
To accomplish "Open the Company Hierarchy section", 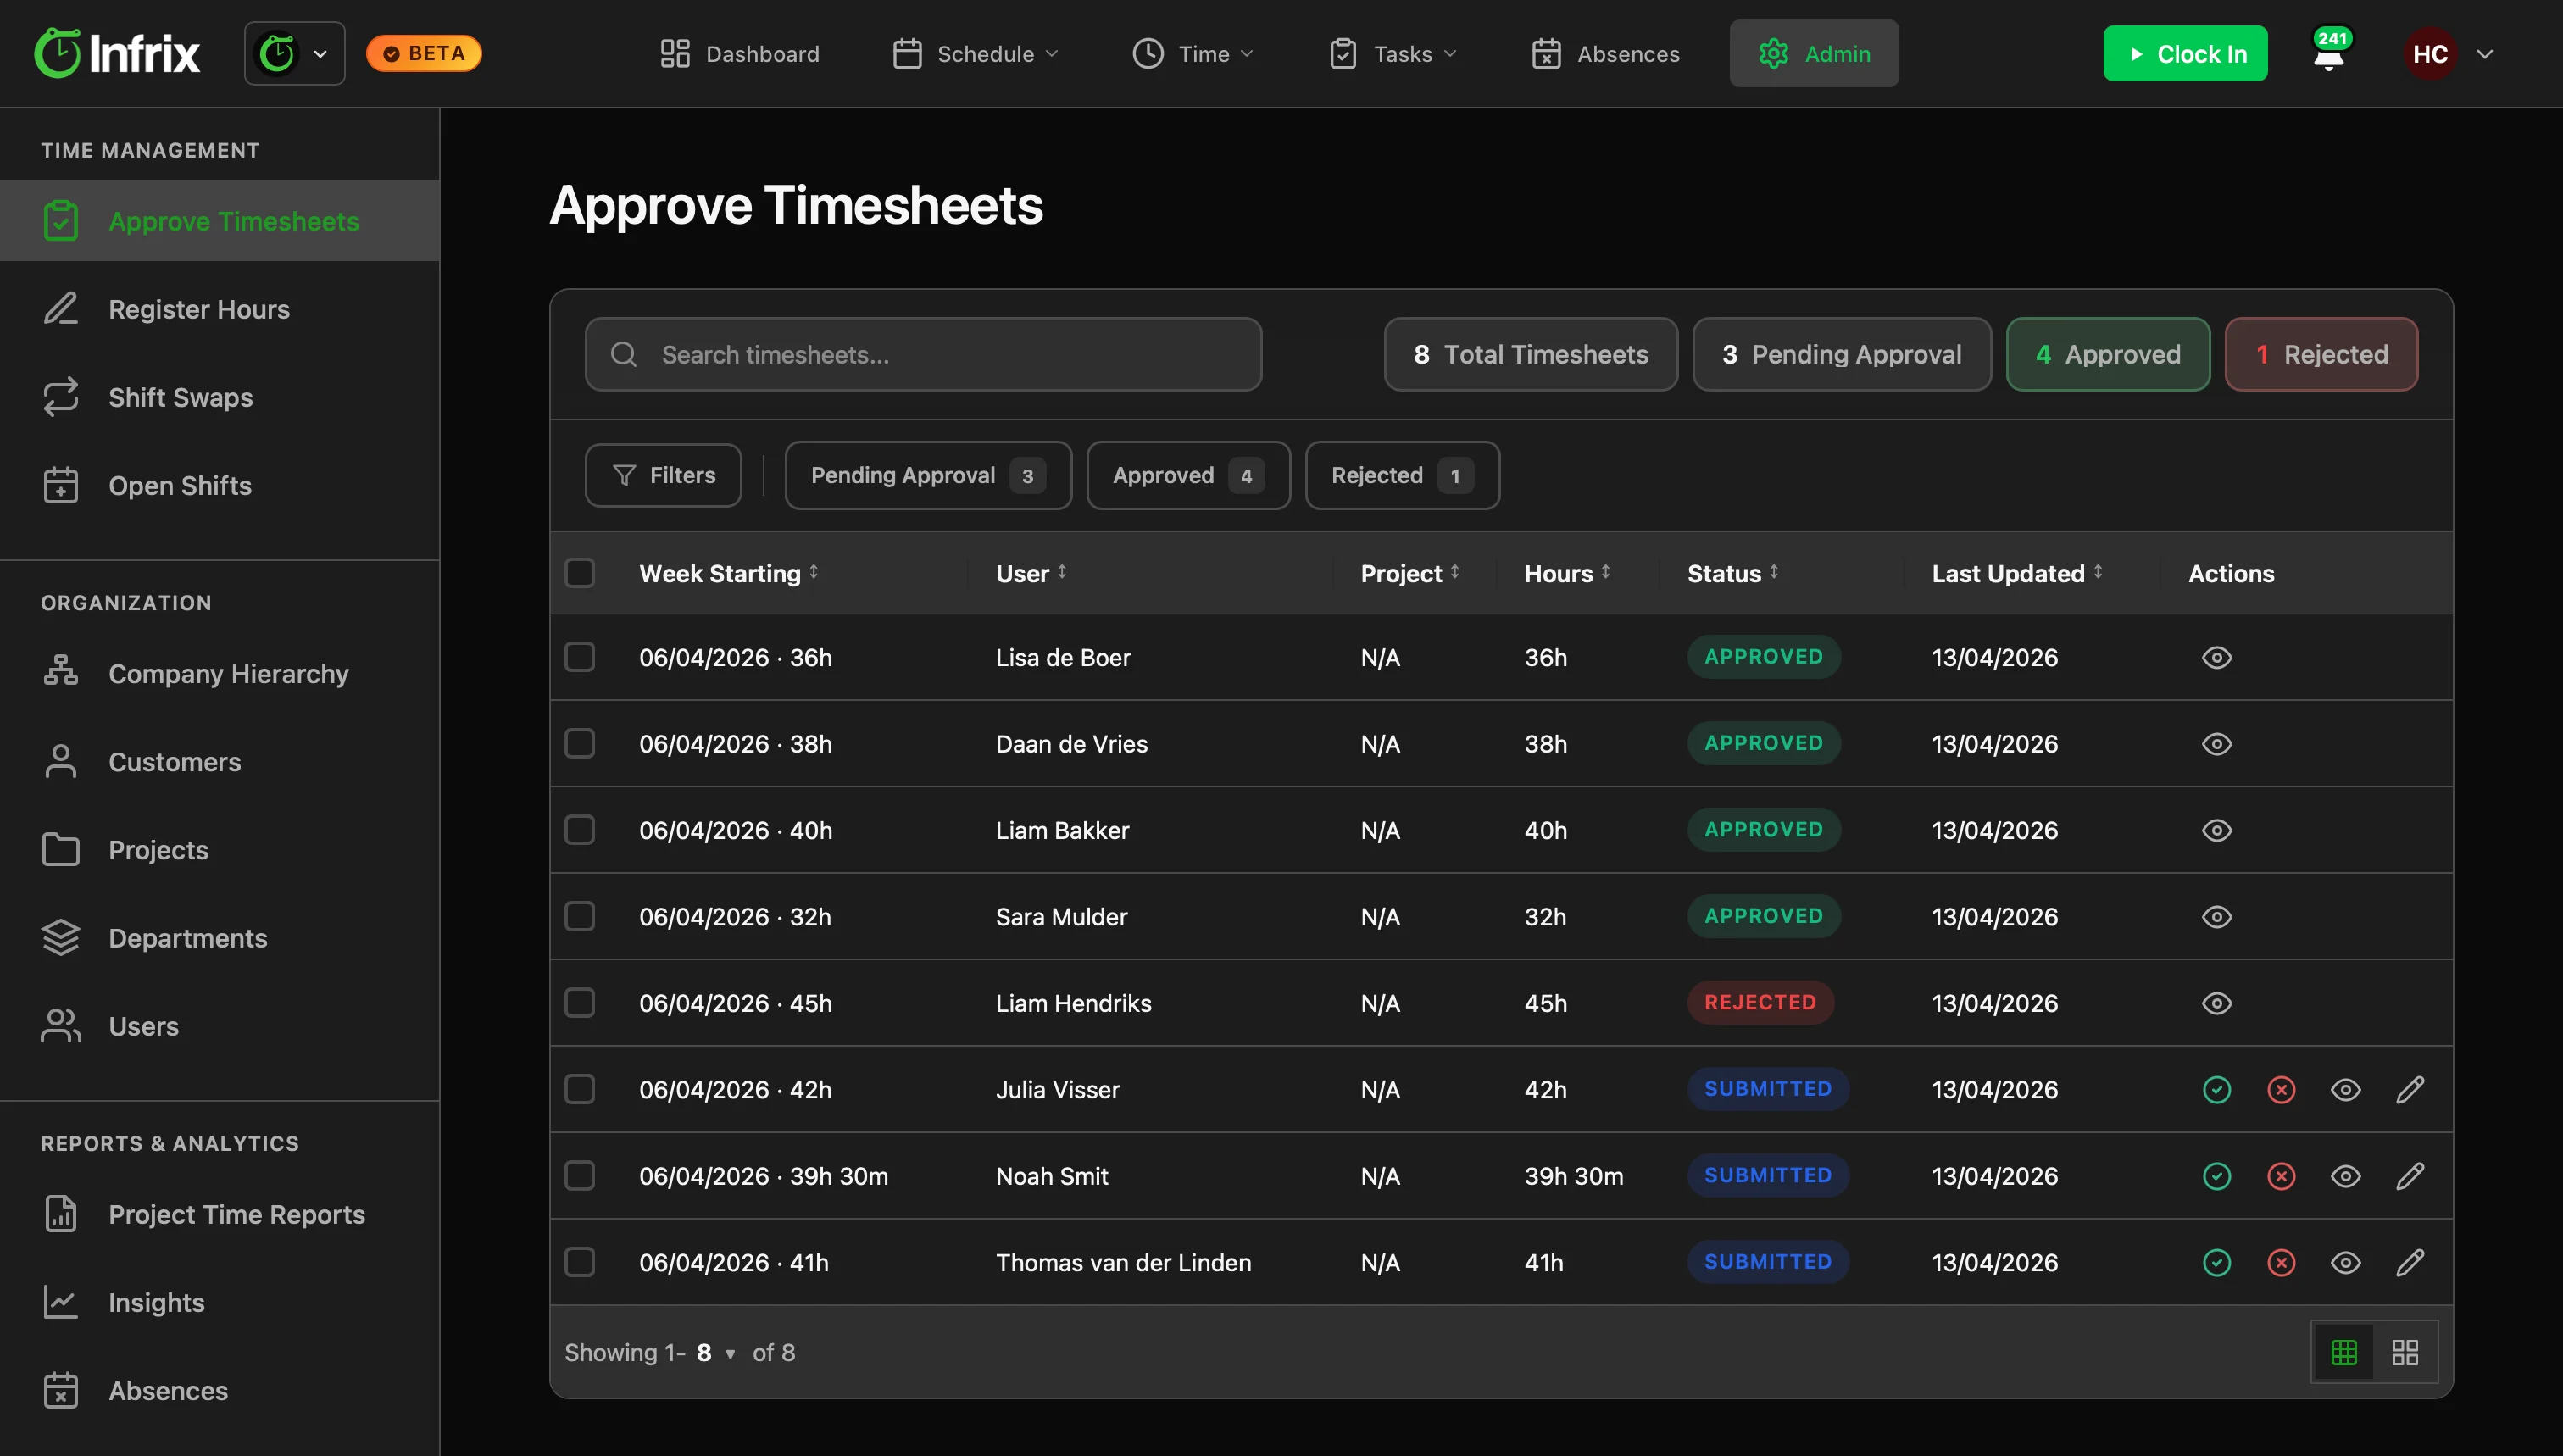I will tap(228, 673).
